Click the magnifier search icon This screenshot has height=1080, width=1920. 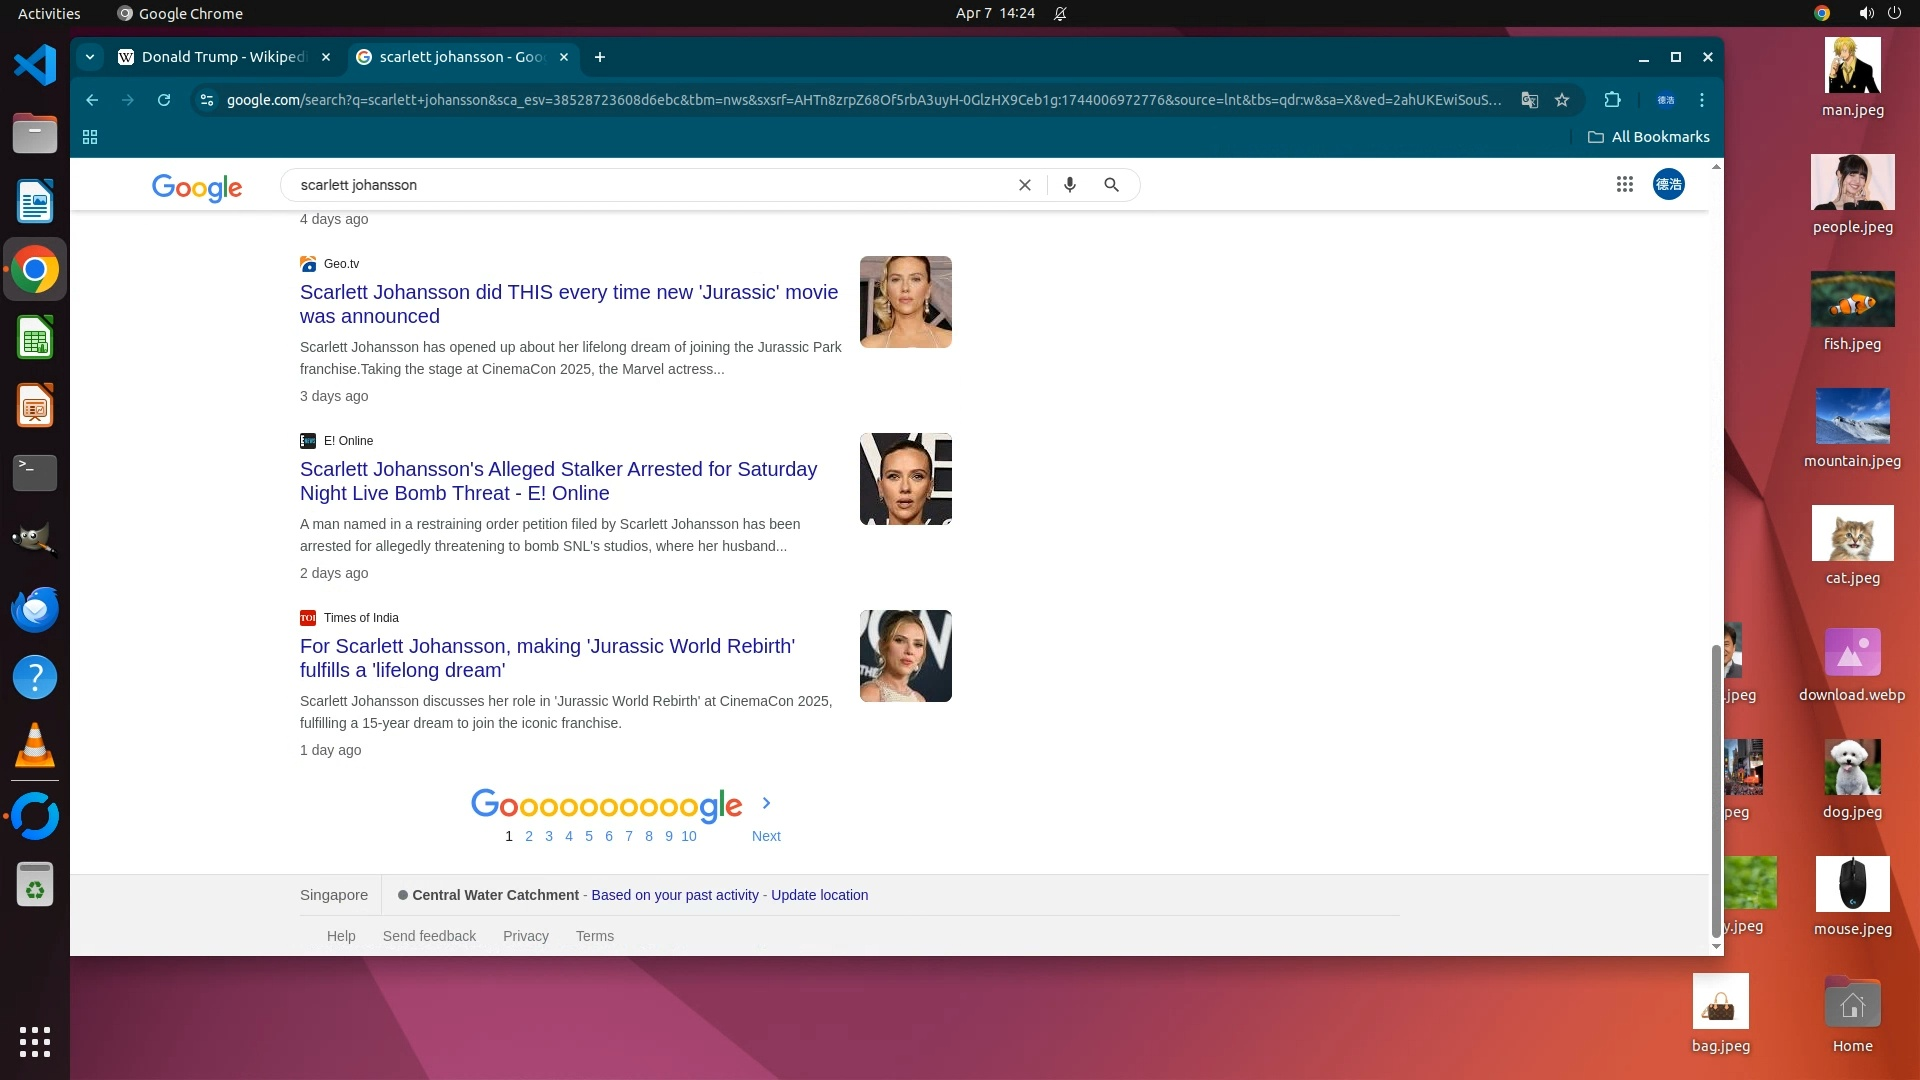tap(1111, 185)
